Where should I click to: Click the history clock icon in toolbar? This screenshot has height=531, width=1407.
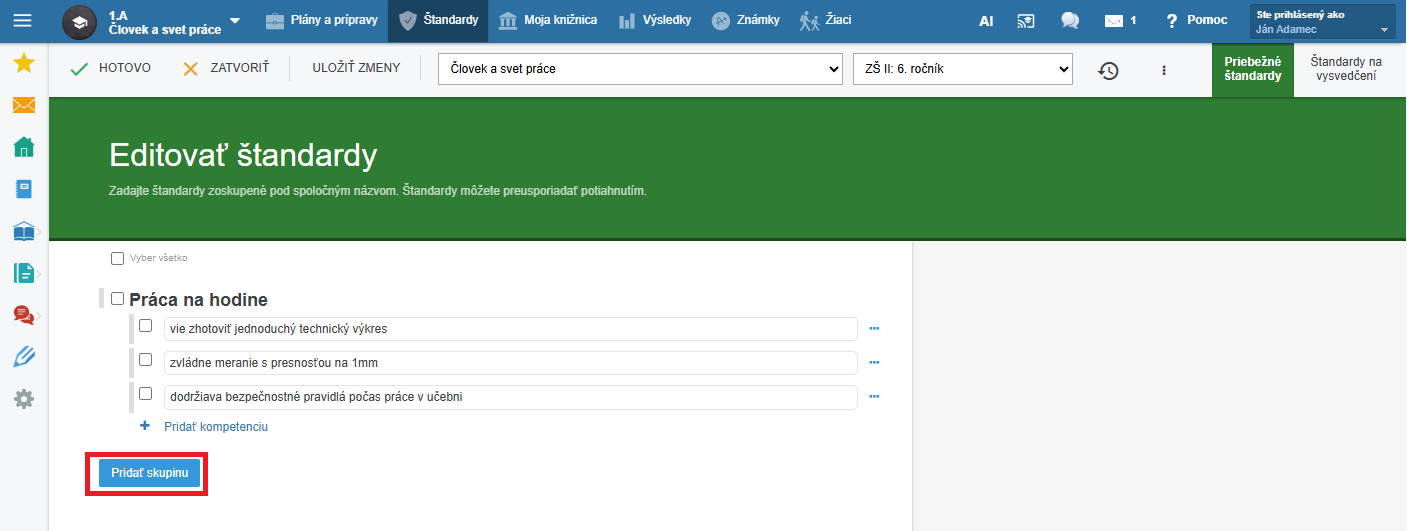(x=1108, y=70)
